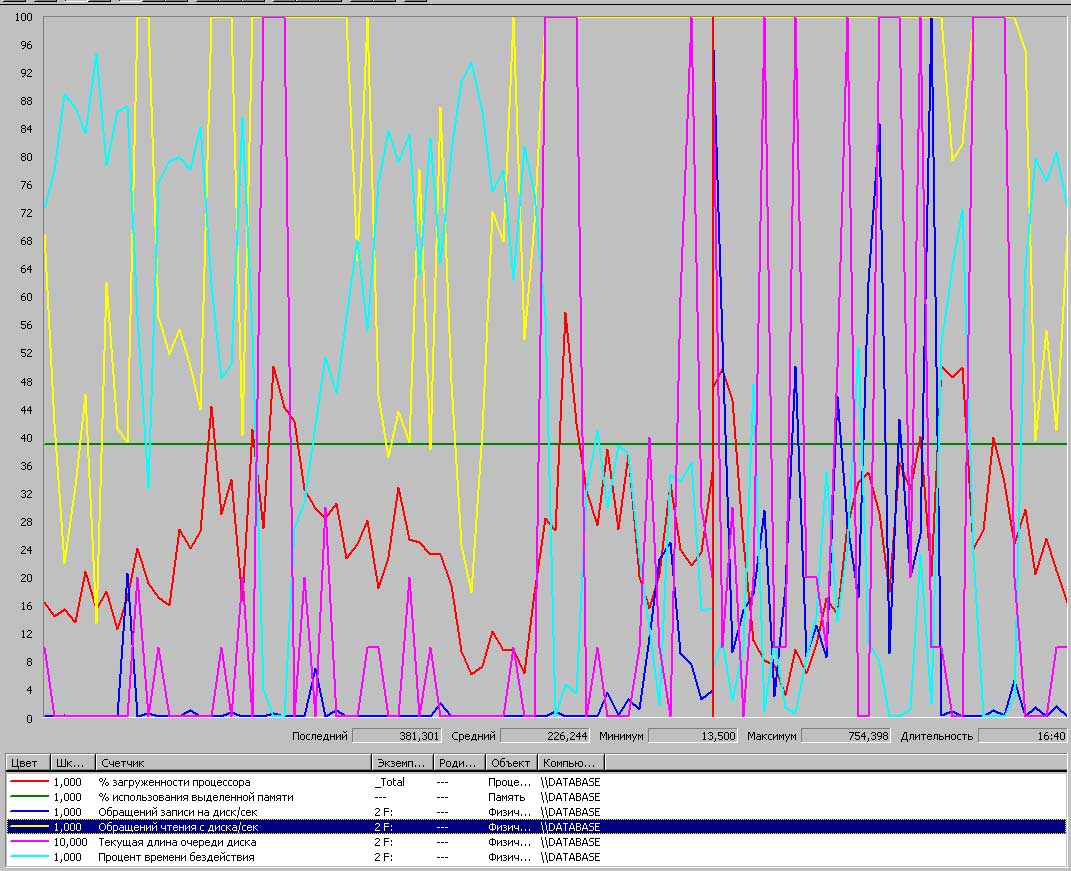Select the "Процент времени бездействия" counter
Viewport: 1071px width, 871px height.
pos(176,857)
